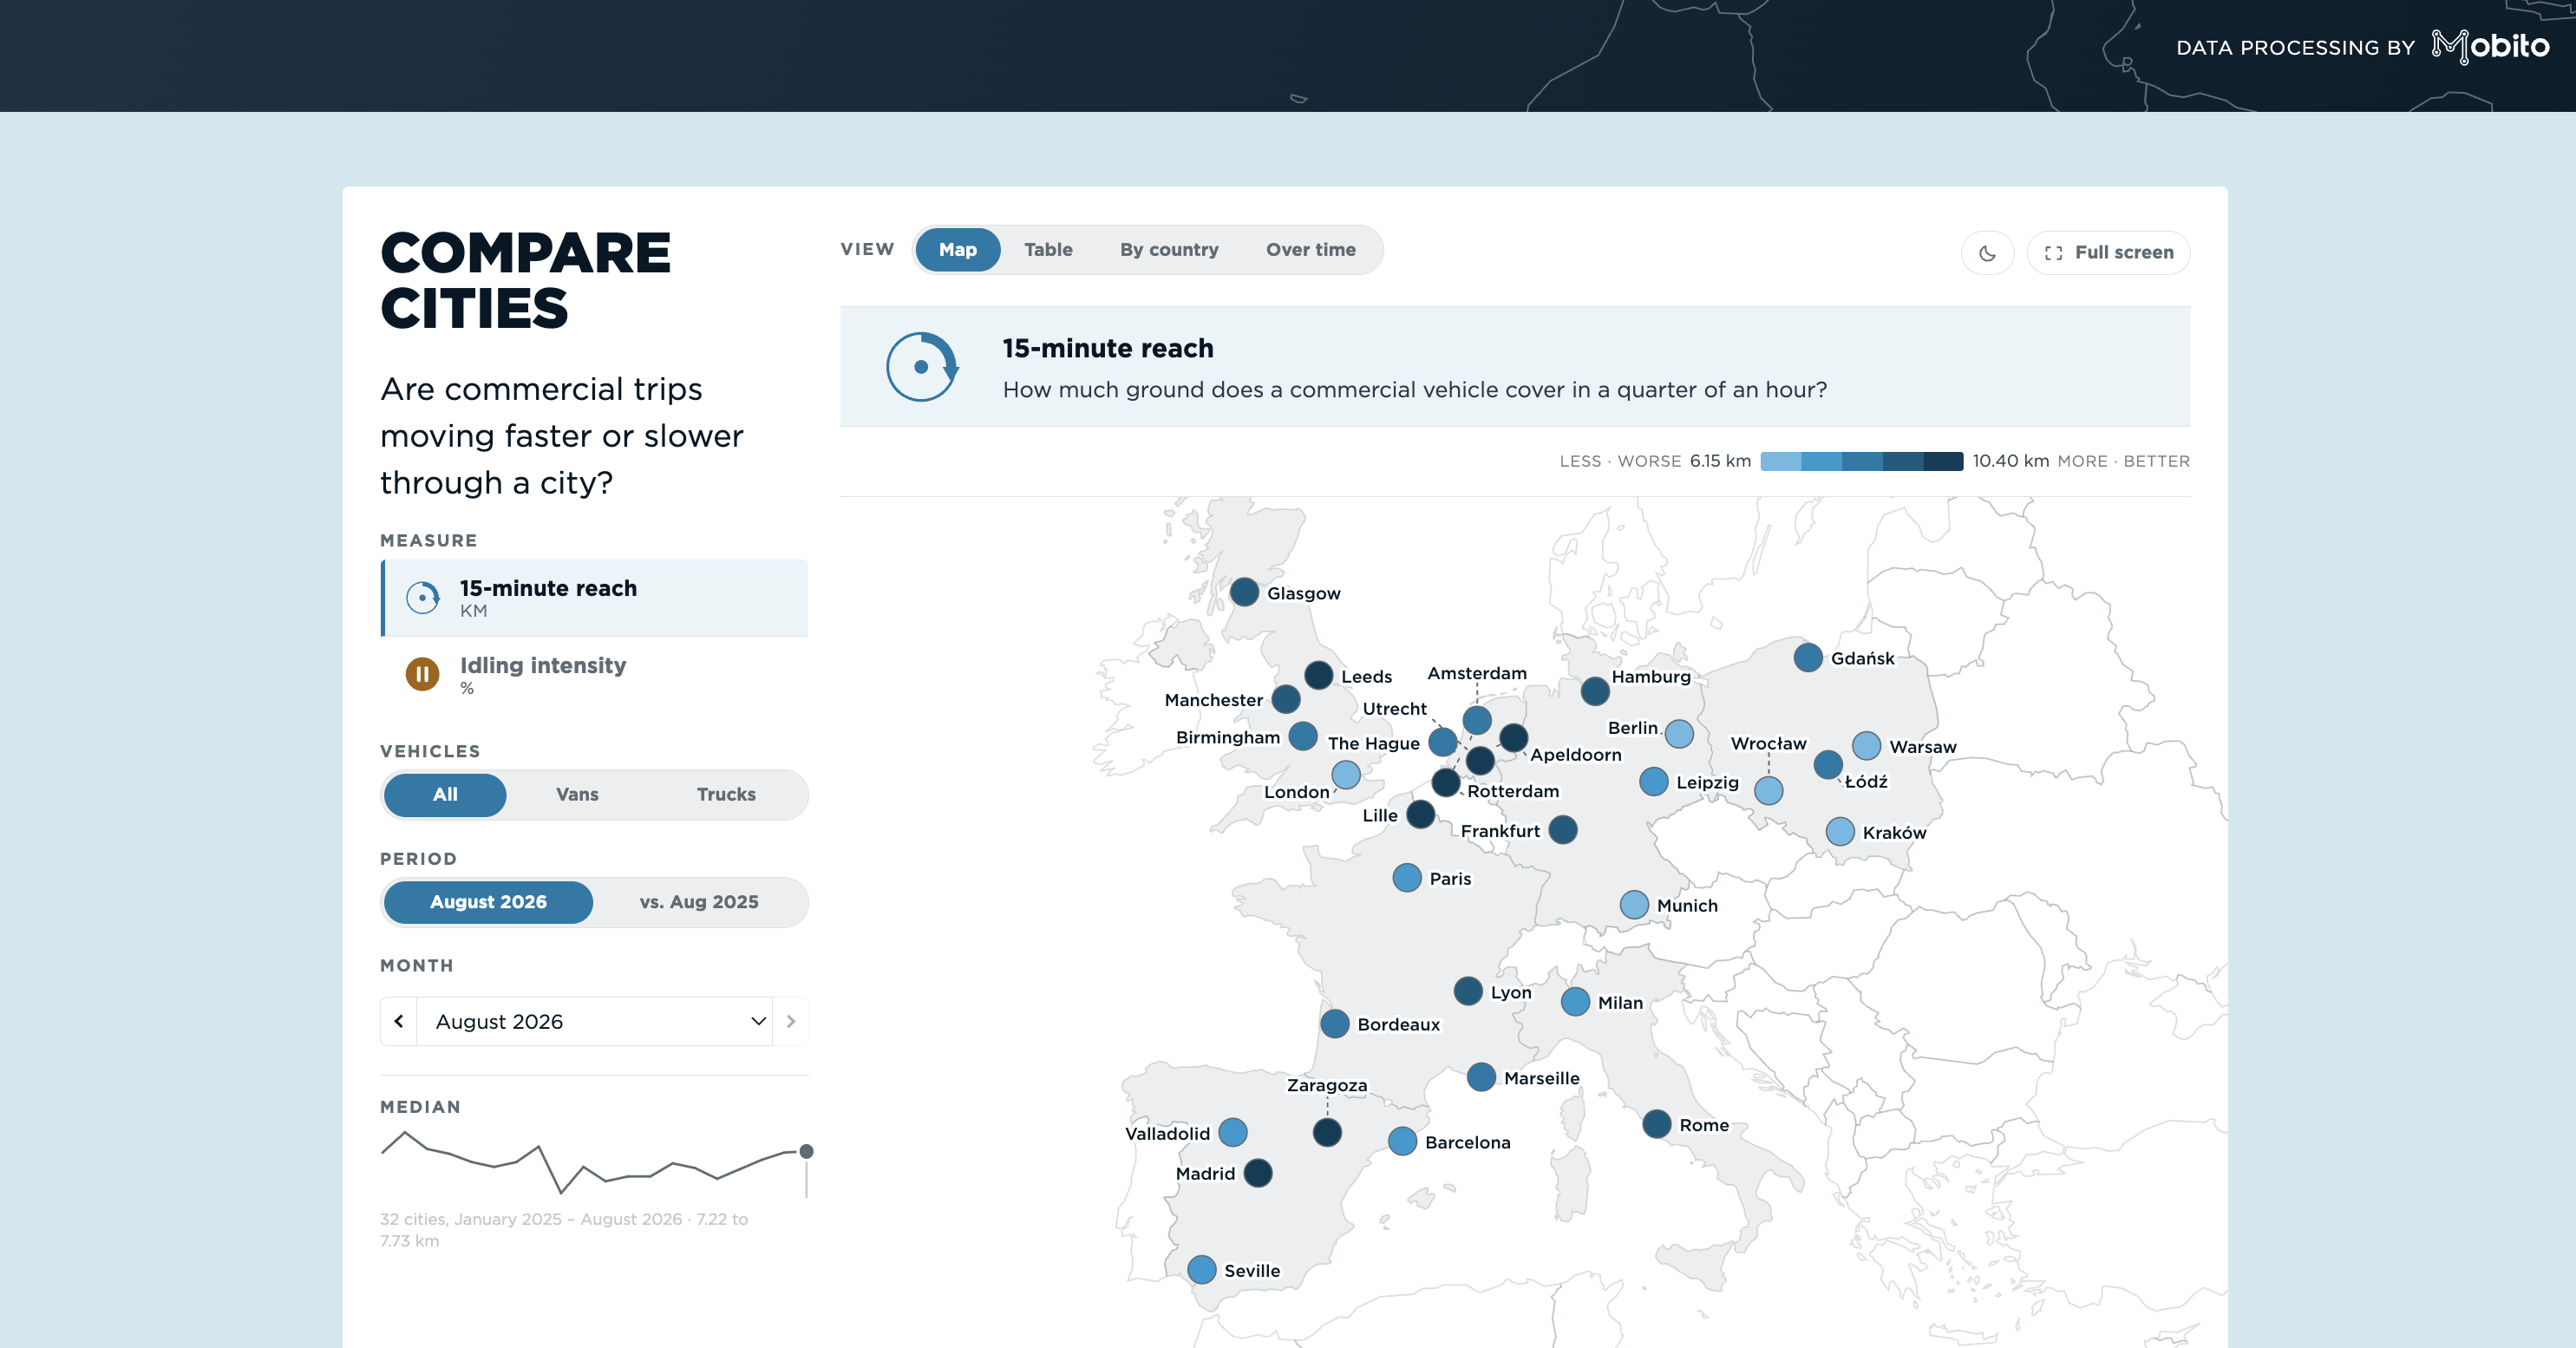Filter vehicles to Vans
Screen dimensions: 2576x1348
tap(577, 795)
